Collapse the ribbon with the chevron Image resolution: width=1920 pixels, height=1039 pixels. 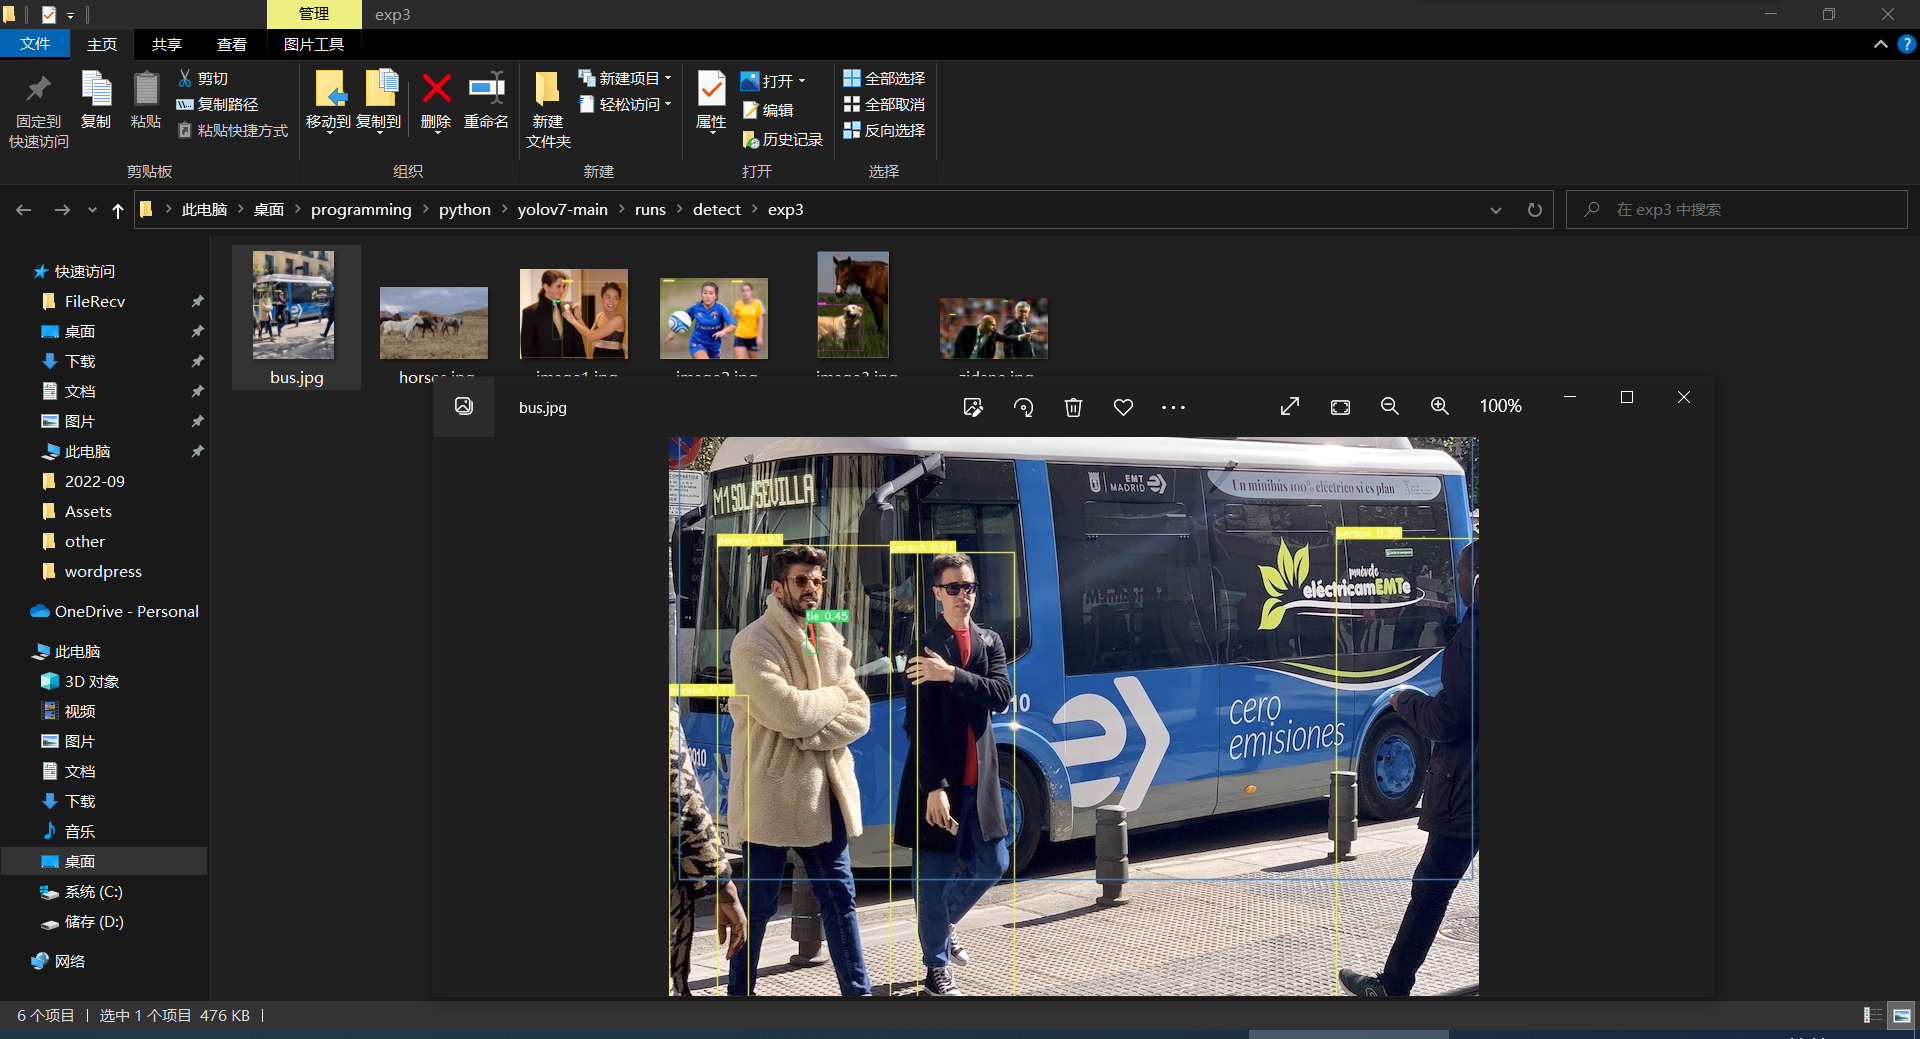(x=1880, y=44)
